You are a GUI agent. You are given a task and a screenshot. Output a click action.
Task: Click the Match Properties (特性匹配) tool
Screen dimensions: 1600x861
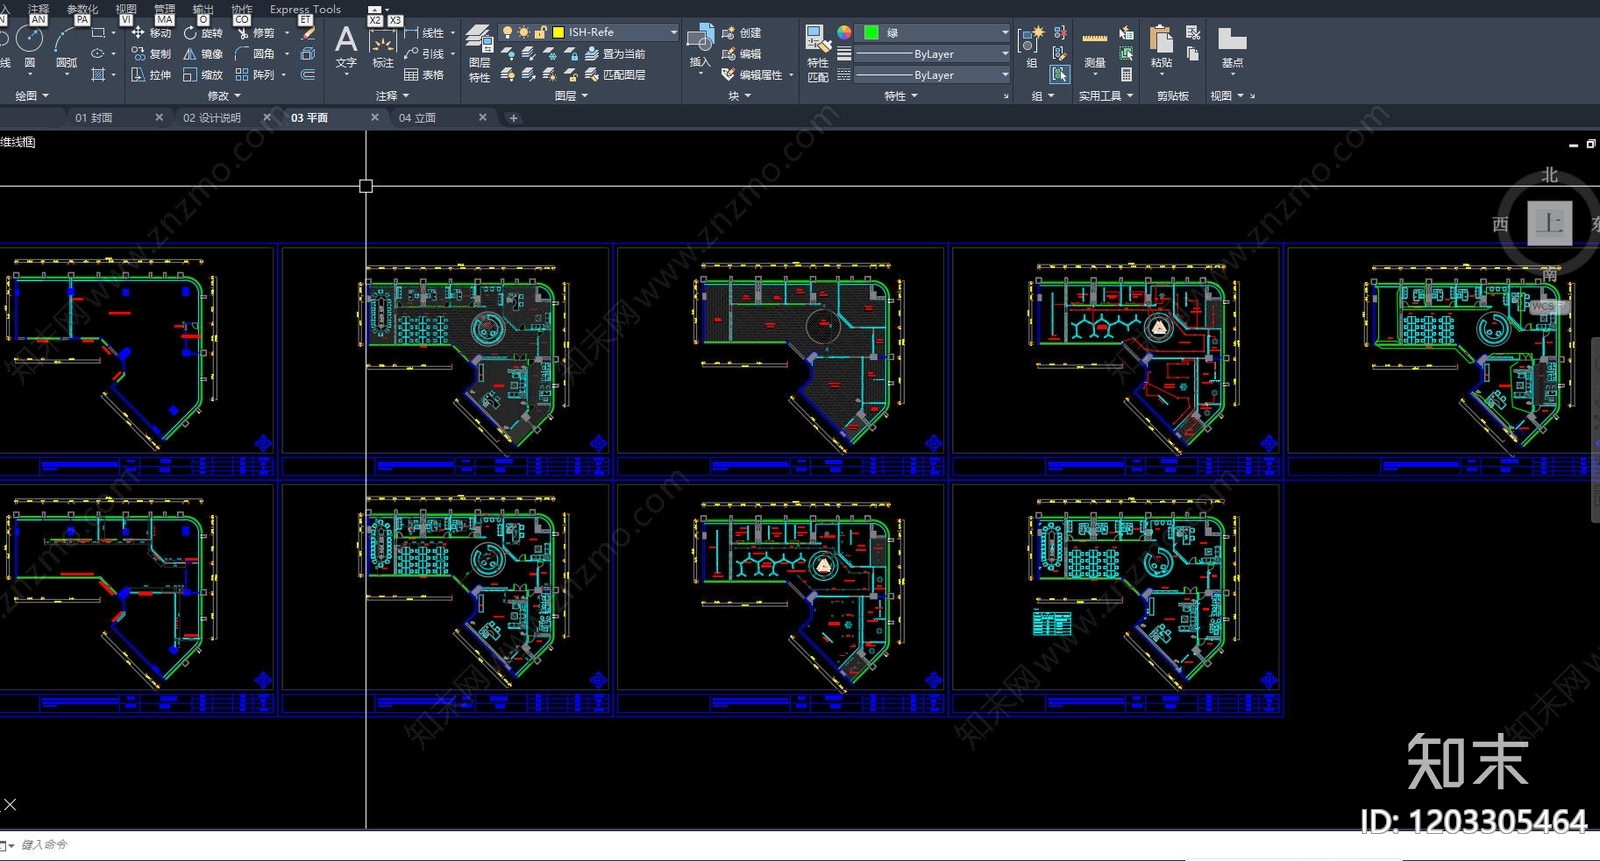817,54
